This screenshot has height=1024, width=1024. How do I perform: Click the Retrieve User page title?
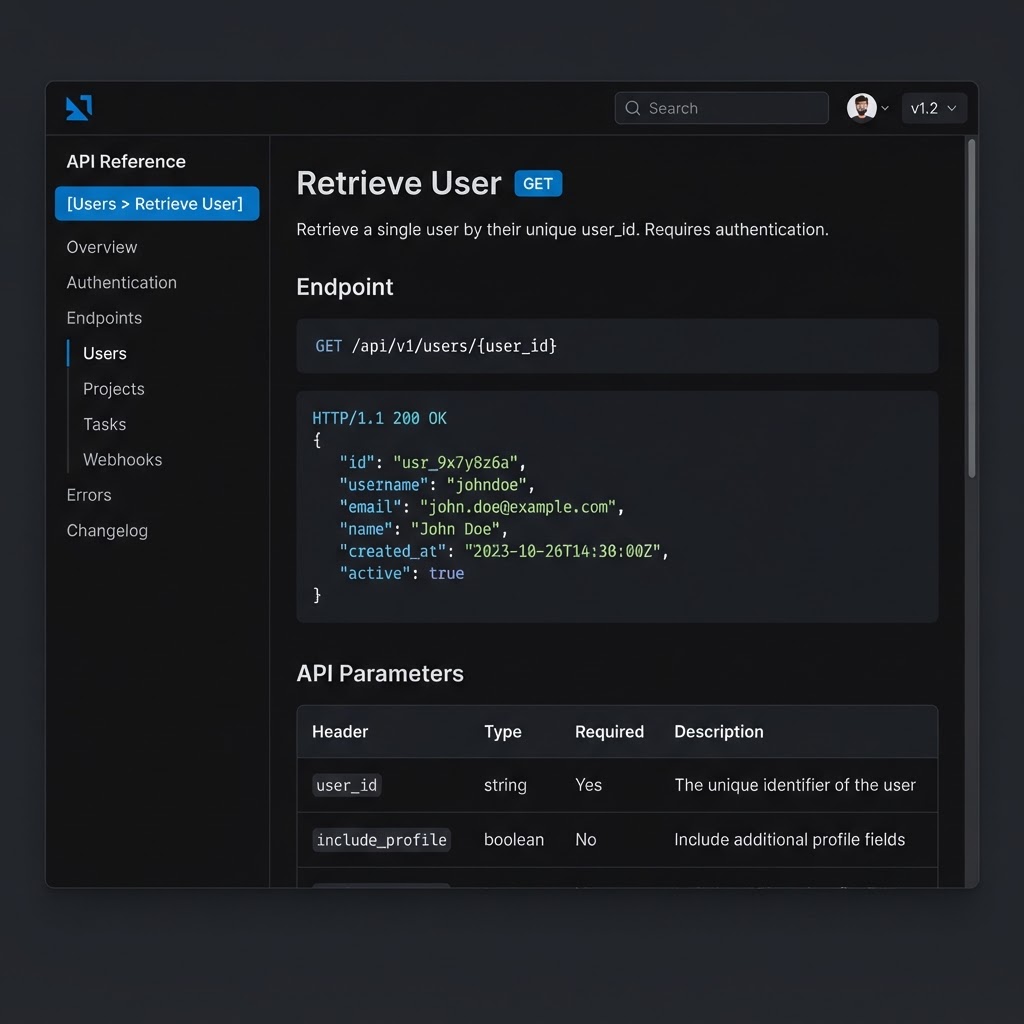click(x=399, y=183)
